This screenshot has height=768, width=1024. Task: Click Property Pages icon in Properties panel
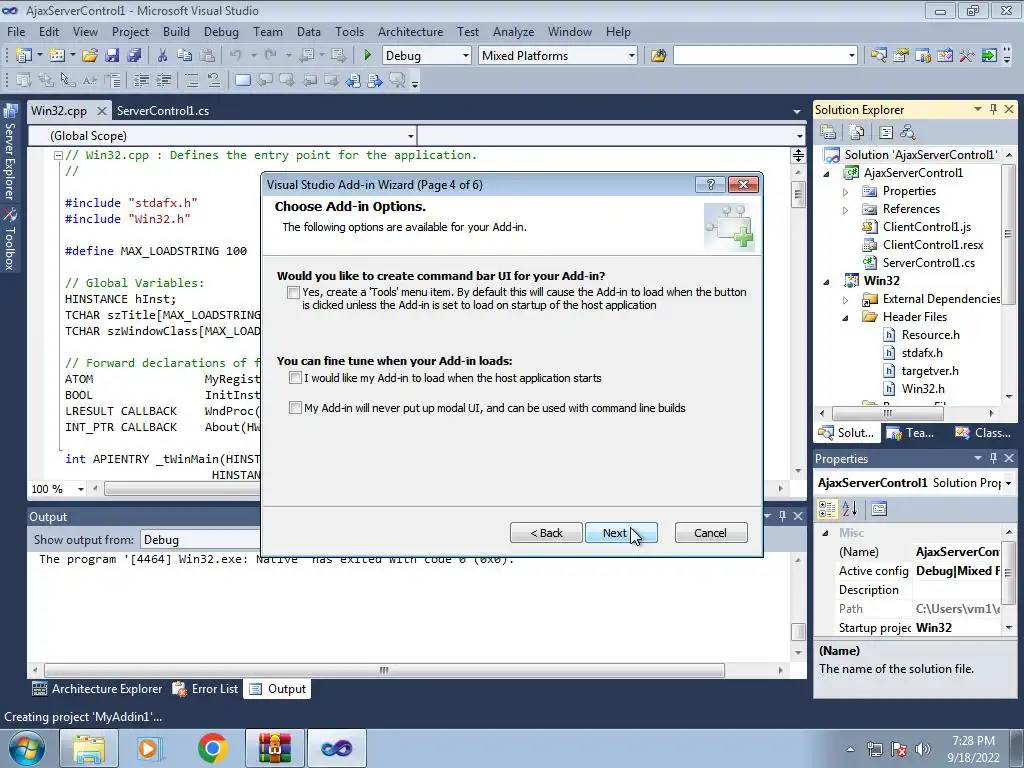pos(879,509)
